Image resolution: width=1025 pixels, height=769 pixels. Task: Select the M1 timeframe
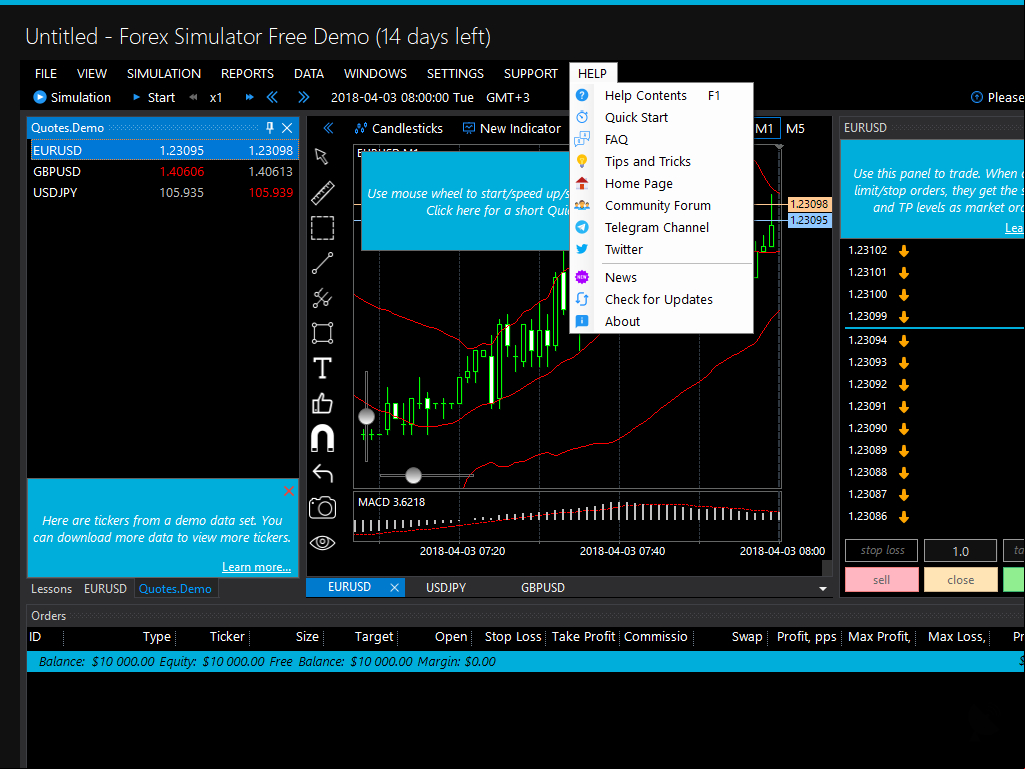pos(765,128)
